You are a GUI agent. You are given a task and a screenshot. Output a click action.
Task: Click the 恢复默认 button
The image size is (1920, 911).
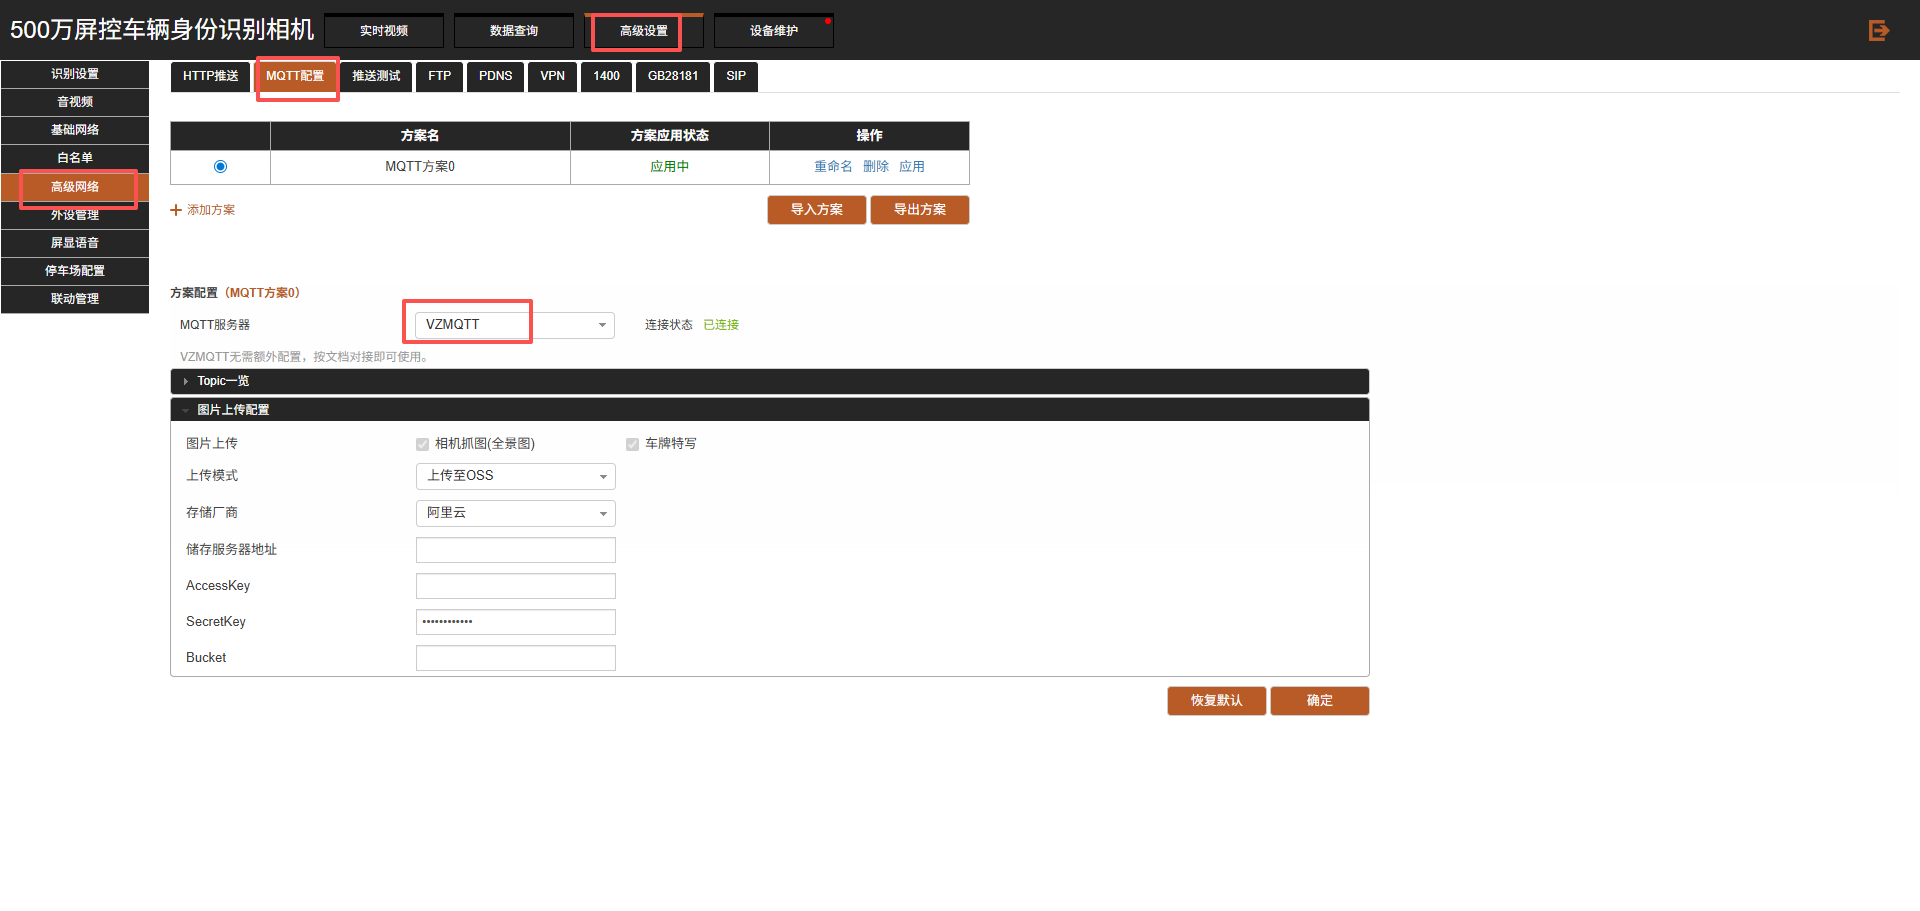pyautogui.click(x=1217, y=701)
